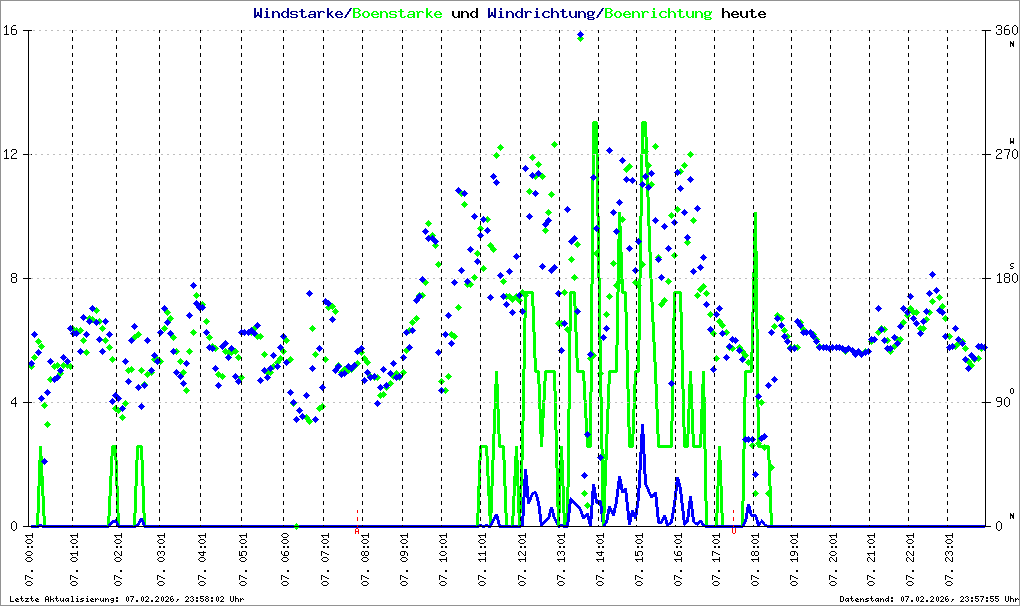Click the word "heute" in the title
This screenshot has height=606, width=1020.
tap(744, 13)
